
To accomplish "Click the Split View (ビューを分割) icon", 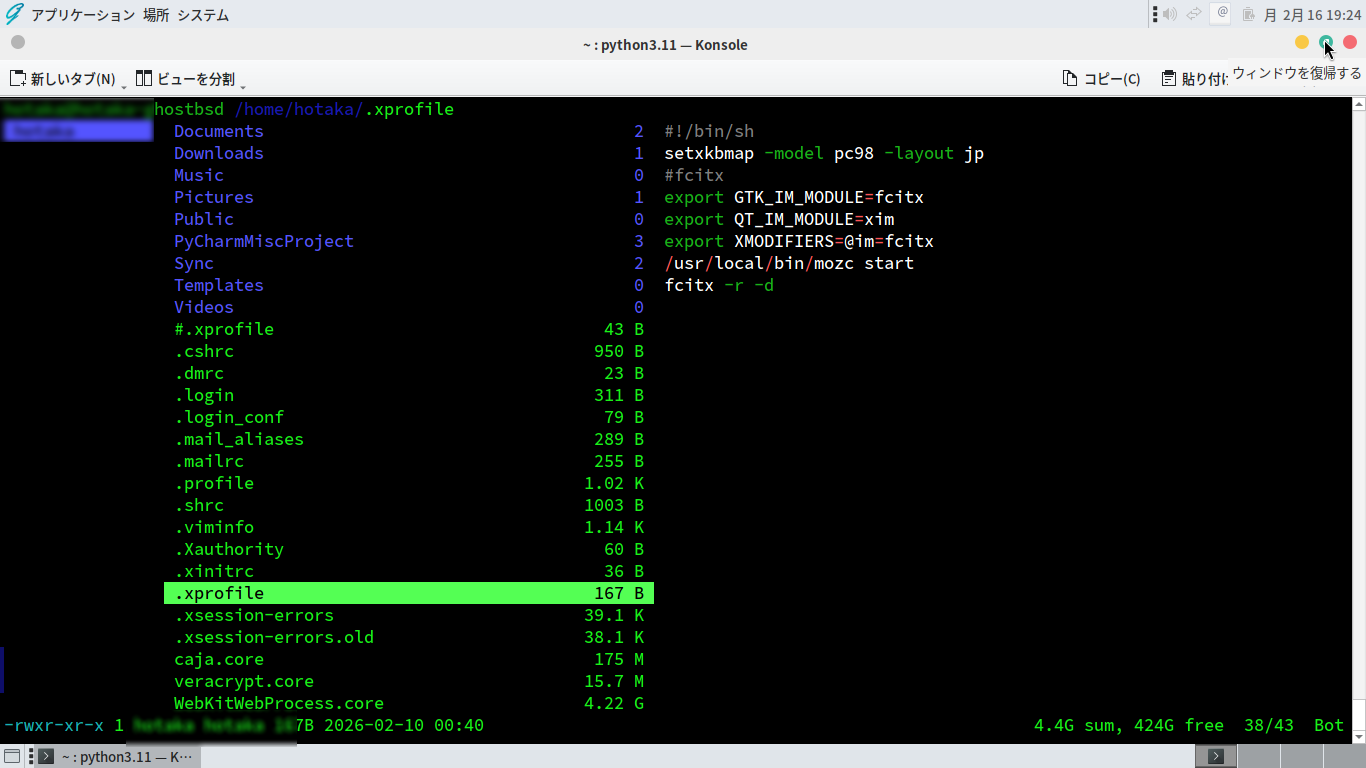I will [144, 78].
